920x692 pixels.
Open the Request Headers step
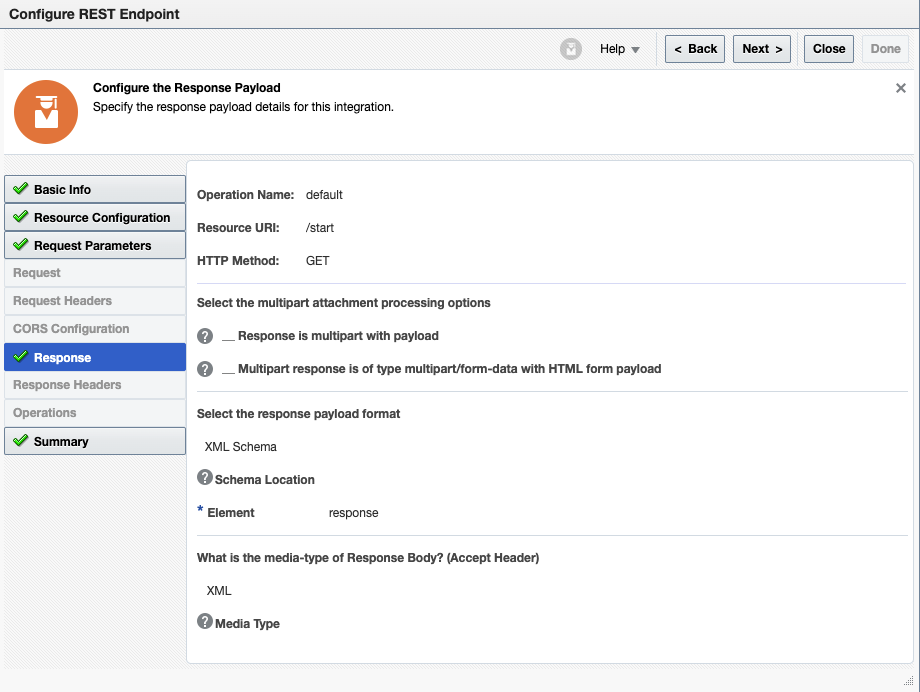95,301
